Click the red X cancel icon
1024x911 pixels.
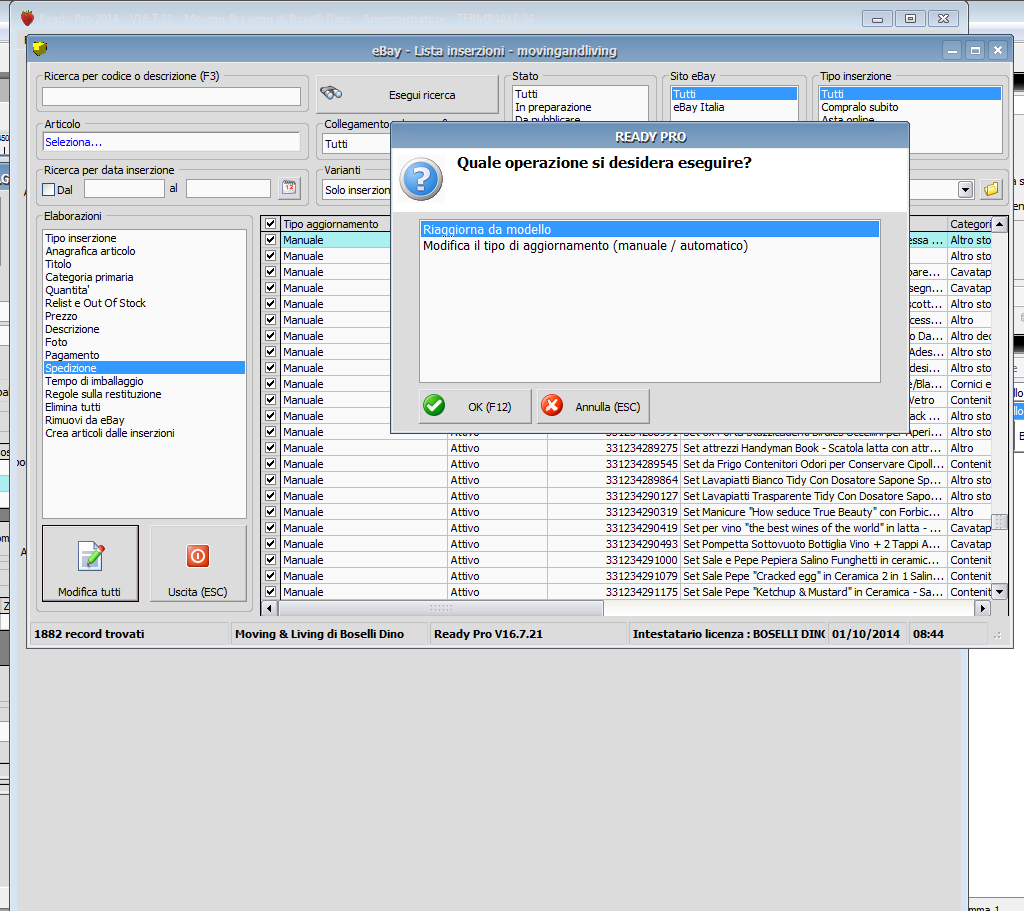click(x=552, y=406)
